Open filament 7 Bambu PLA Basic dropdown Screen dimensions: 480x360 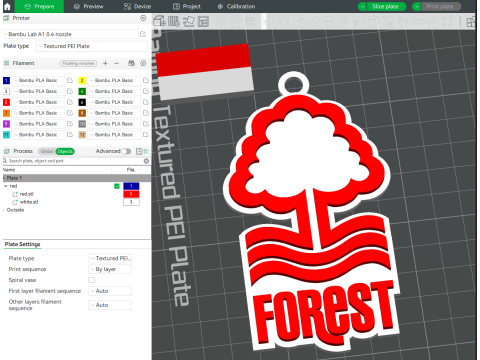38,113
